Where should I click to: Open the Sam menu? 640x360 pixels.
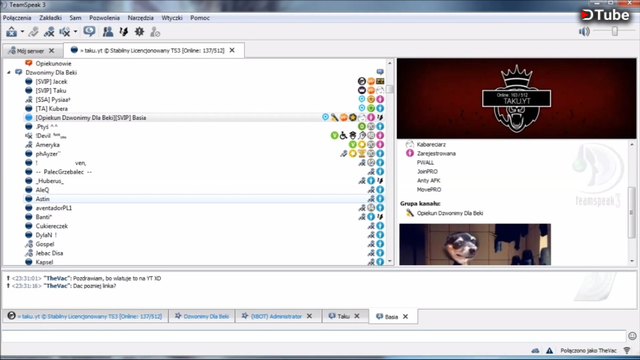(x=75, y=18)
